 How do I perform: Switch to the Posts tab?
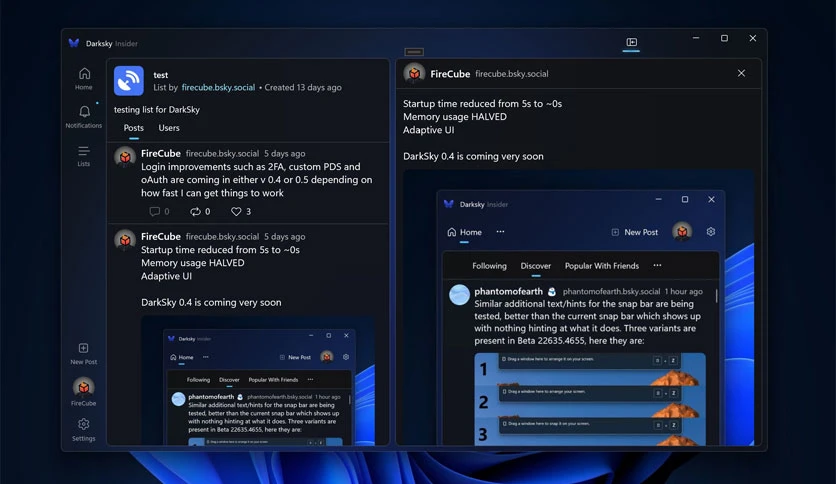[x=133, y=128]
